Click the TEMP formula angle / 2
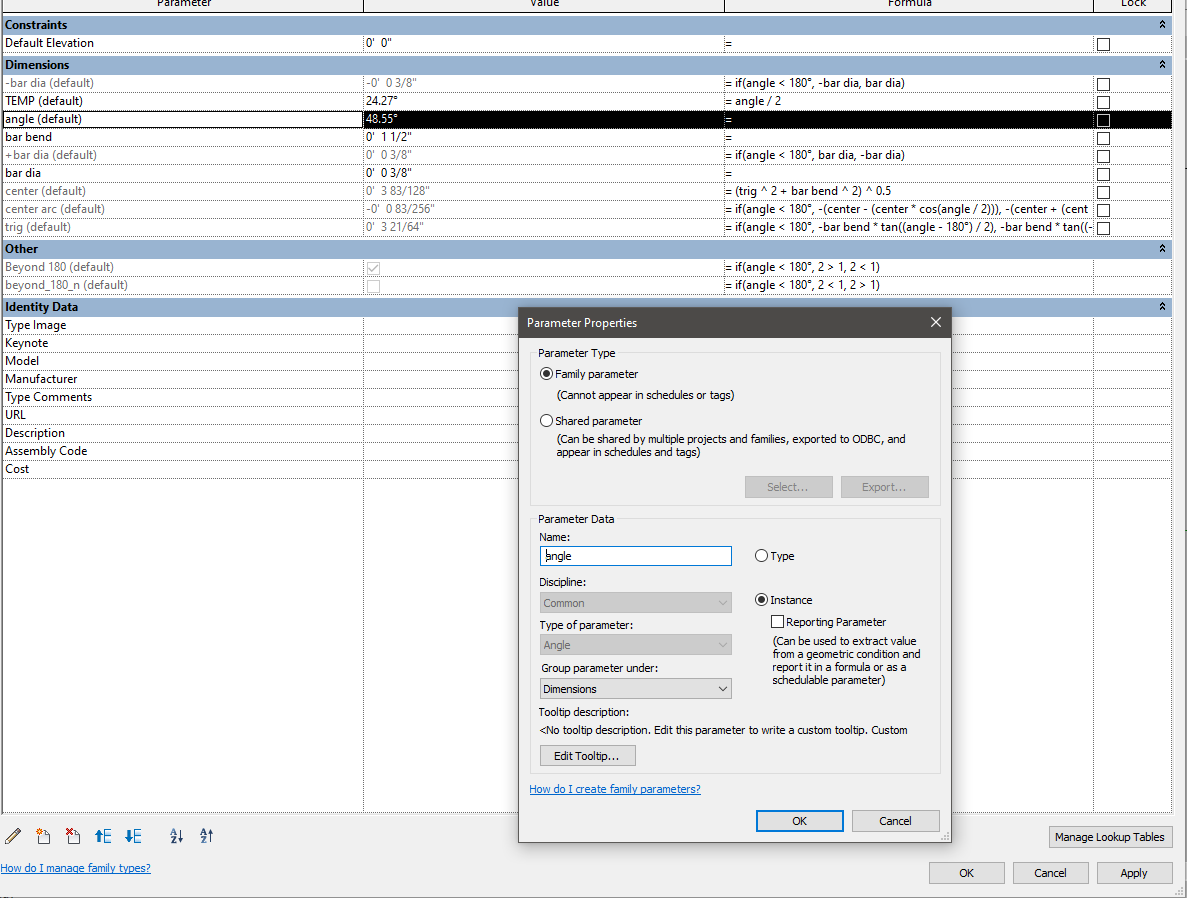Image resolution: width=1187 pixels, height=898 pixels. pos(758,101)
